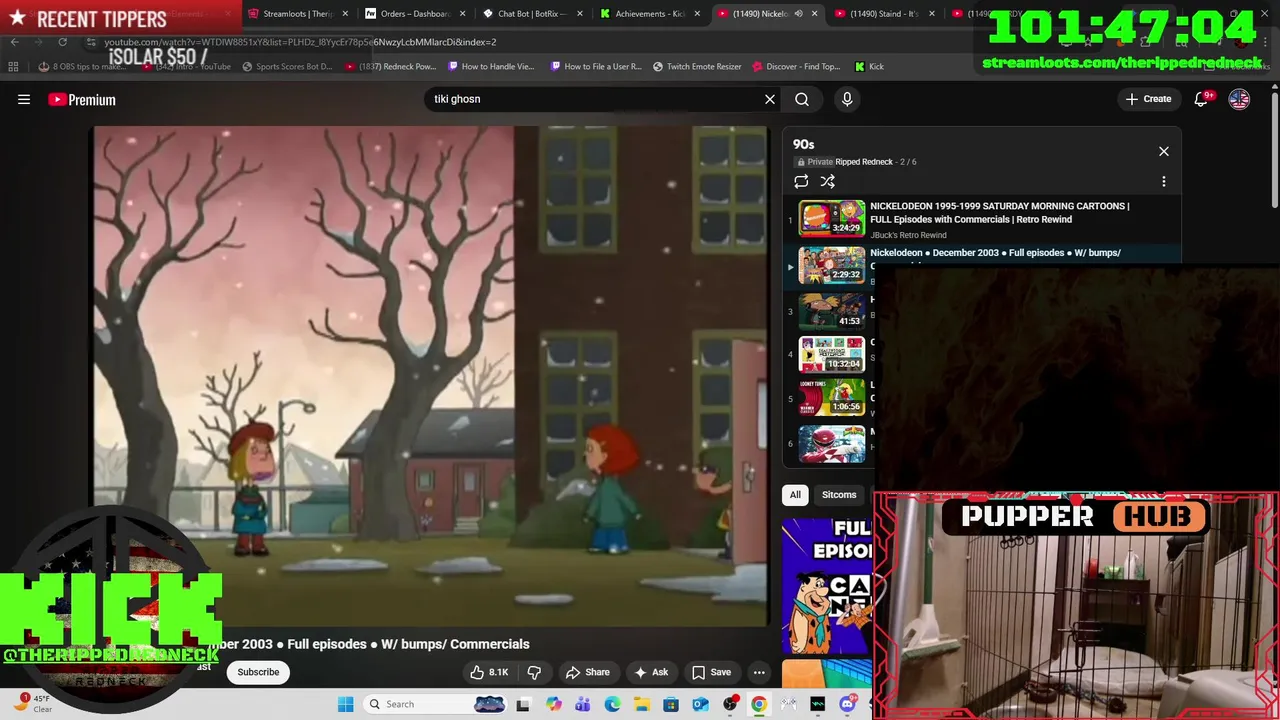This screenshot has width=1280, height=720.
Task: Share the video
Action: [x=587, y=672]
